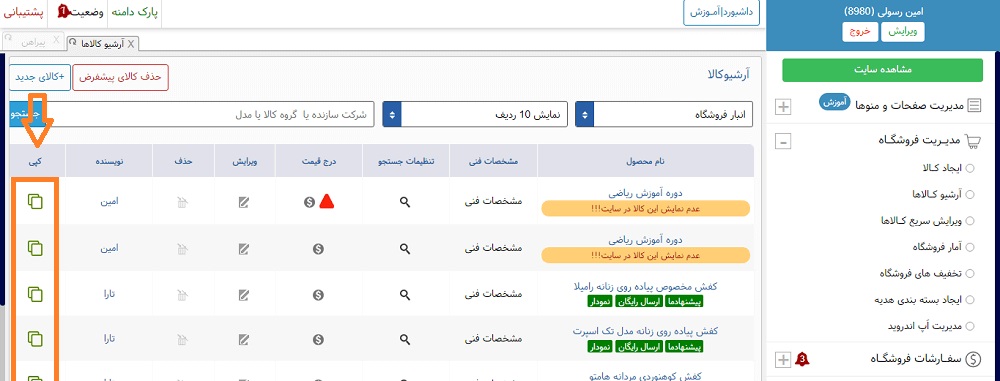Screen dimensions: 1000x381
Task: Edit the دوره آموزش ریاضی row with red triangle
Action: 244,202
